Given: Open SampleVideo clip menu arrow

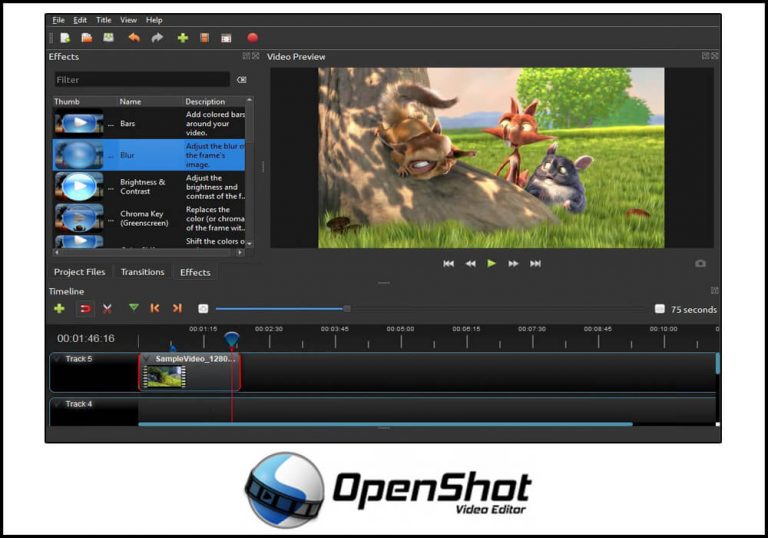Looking at the screenshot, I should pyautogui.click(x=148, y=359).
